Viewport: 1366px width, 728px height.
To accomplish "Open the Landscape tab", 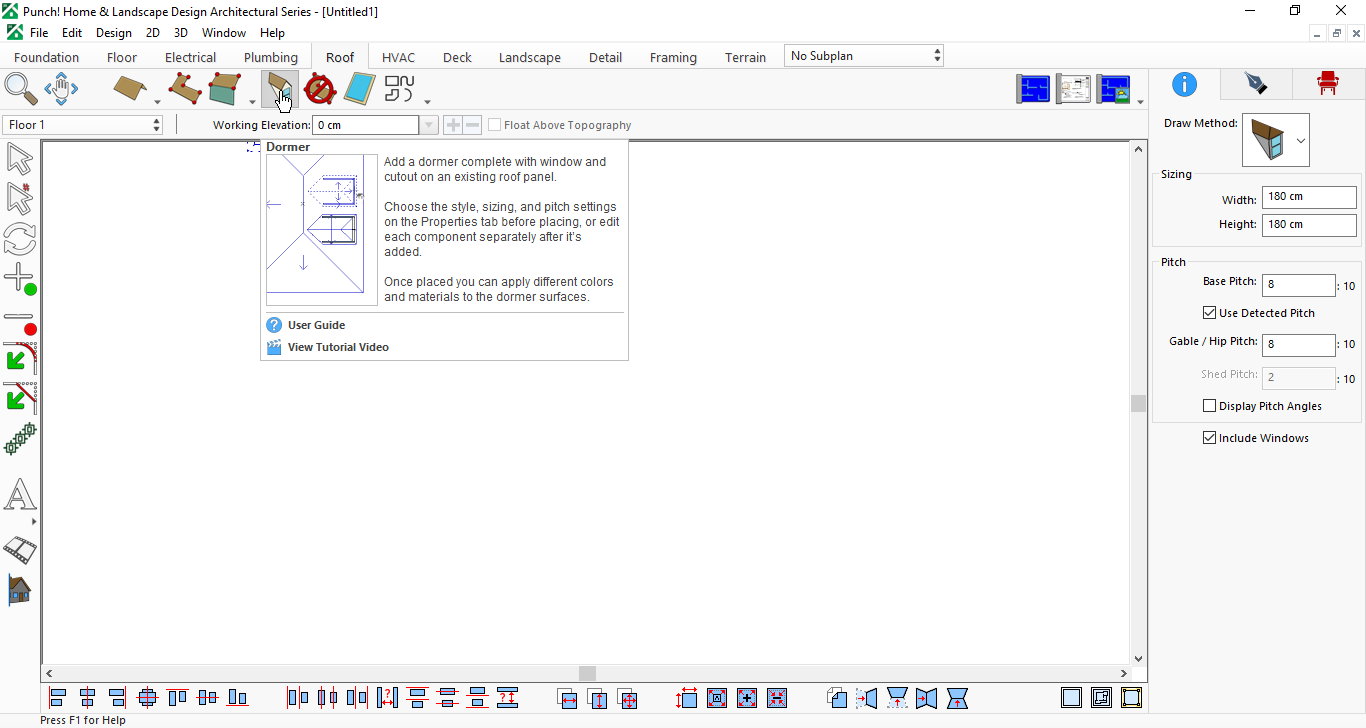I will pyautogui.click(x=530, y=57).
